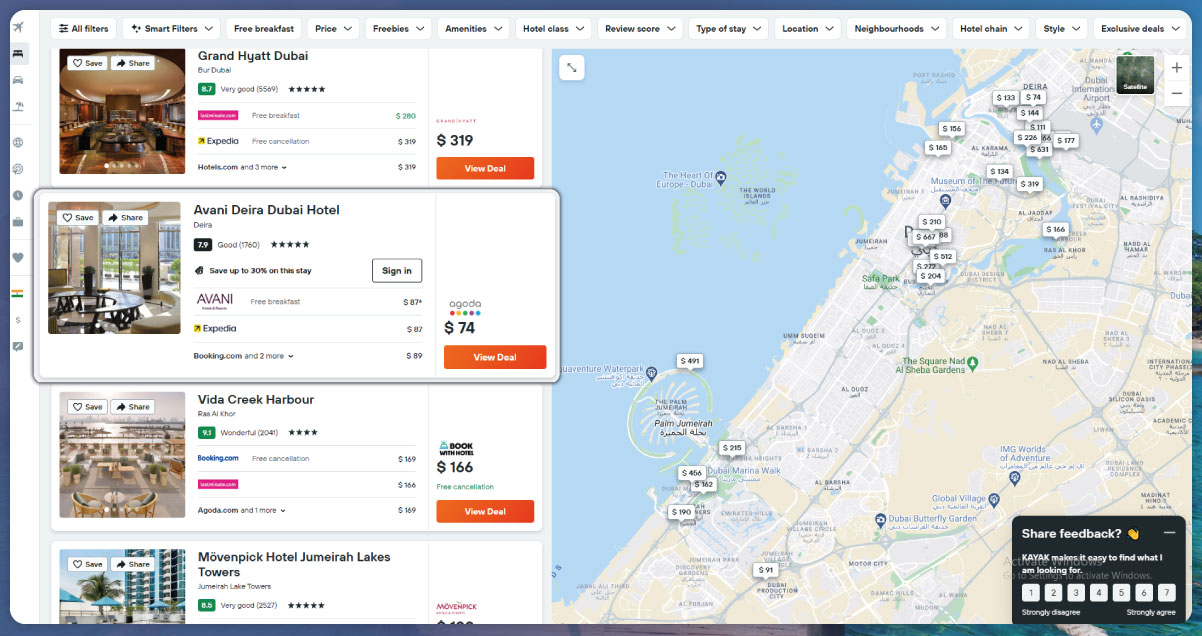1202x636 pixels.
Task: Toggle the Free breakfast filter
Action: 264,29
